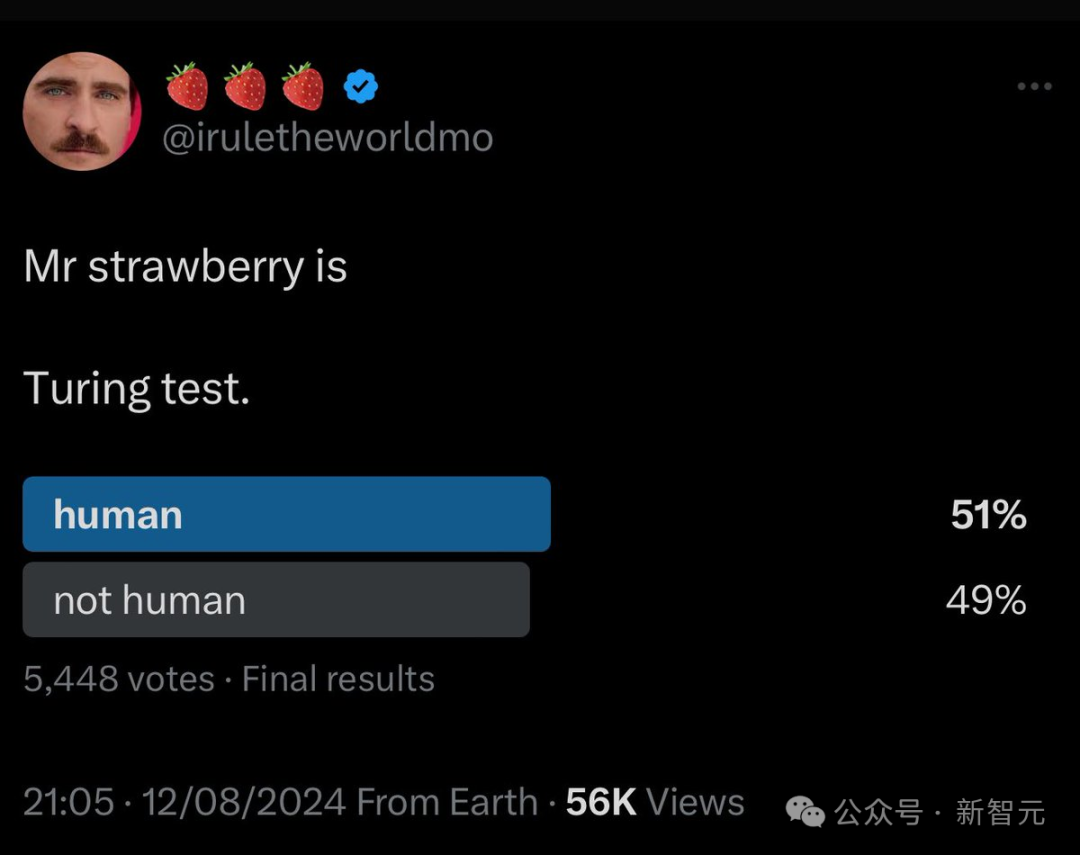
Task: Select the "human" poll option bar
Action: [x=287, y=514]
